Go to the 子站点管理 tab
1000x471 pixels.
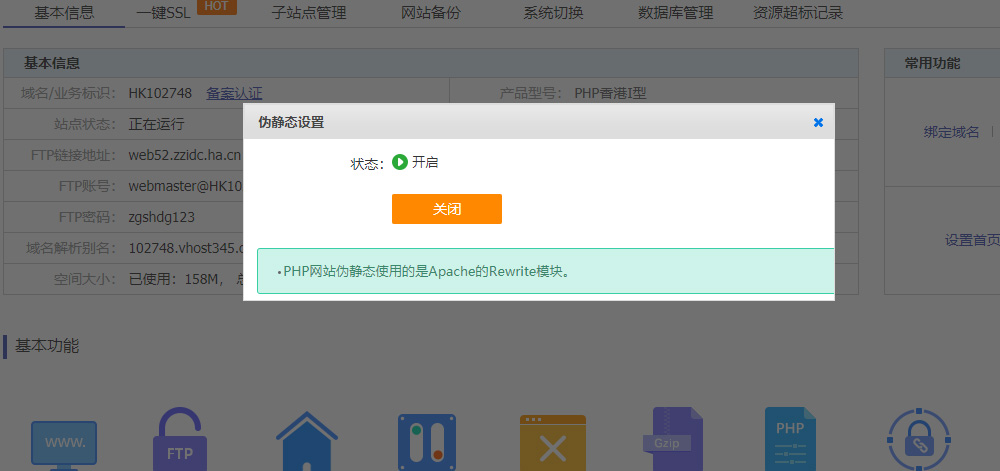tap(309, 13)
